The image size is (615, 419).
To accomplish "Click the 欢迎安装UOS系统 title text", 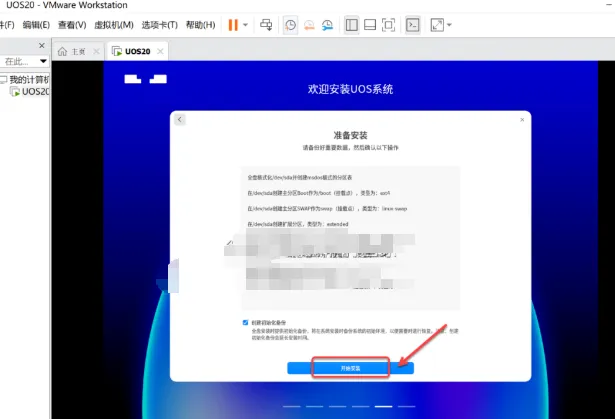I will 350,89.
